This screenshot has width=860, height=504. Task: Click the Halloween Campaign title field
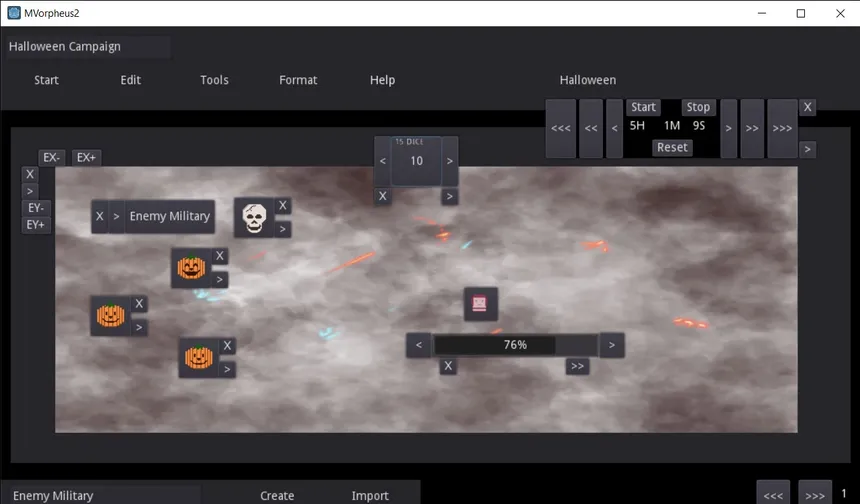point(88,47)
